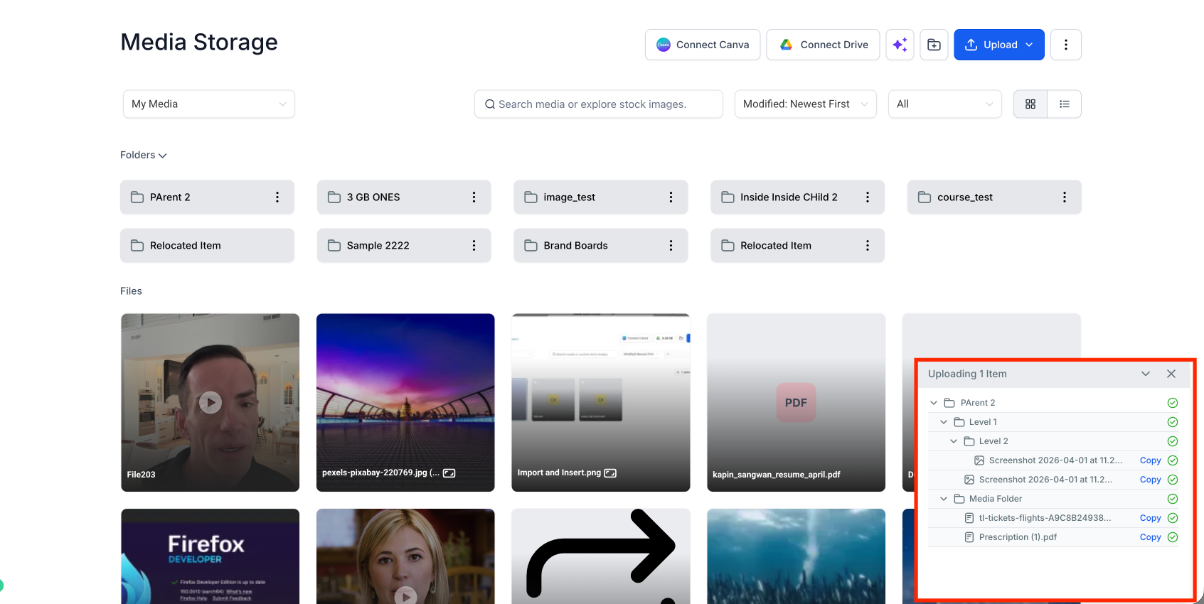Close the upload progress panel
The width and height of the screenshot is (1204, 604).
click(x=1171, y=374)
